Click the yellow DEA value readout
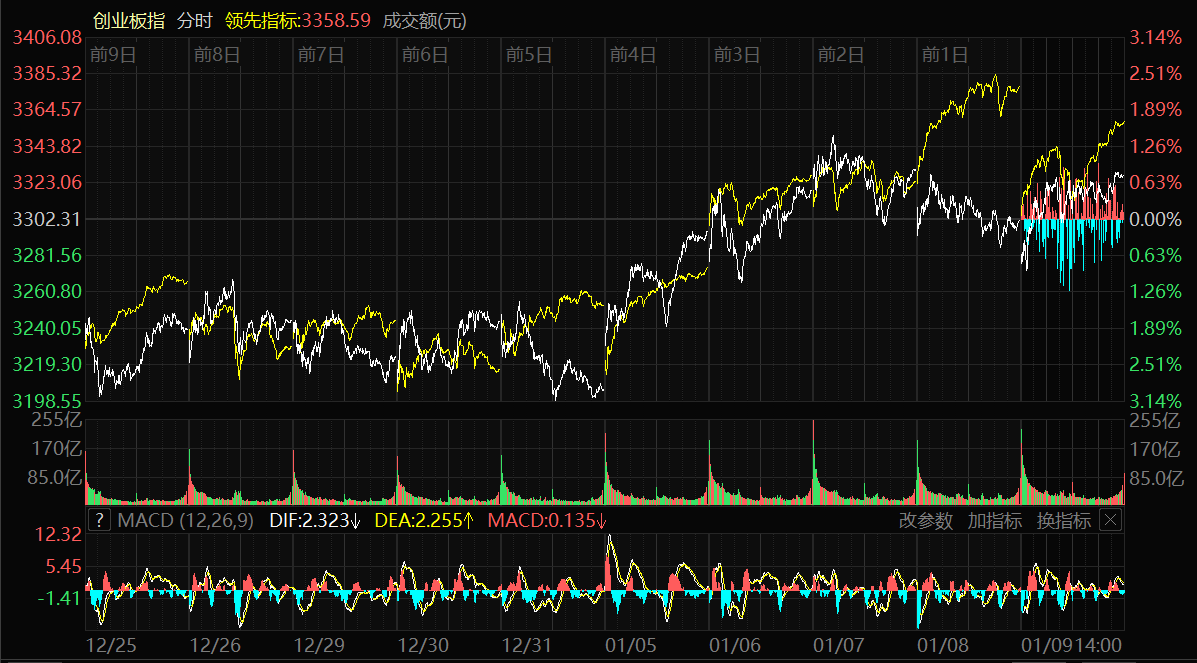1197x663 pixels. (424, 520)
